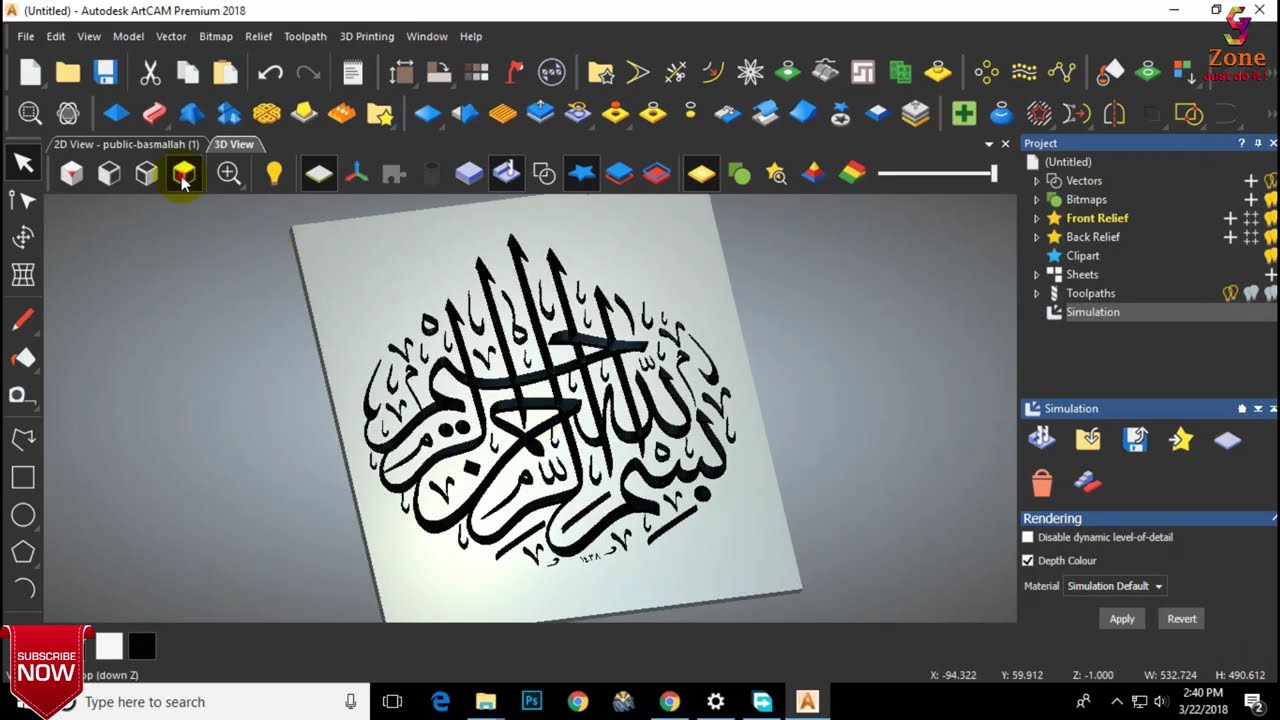Click the Paste clipboard icon
1280x720 pixels.
tap(226, 72)
